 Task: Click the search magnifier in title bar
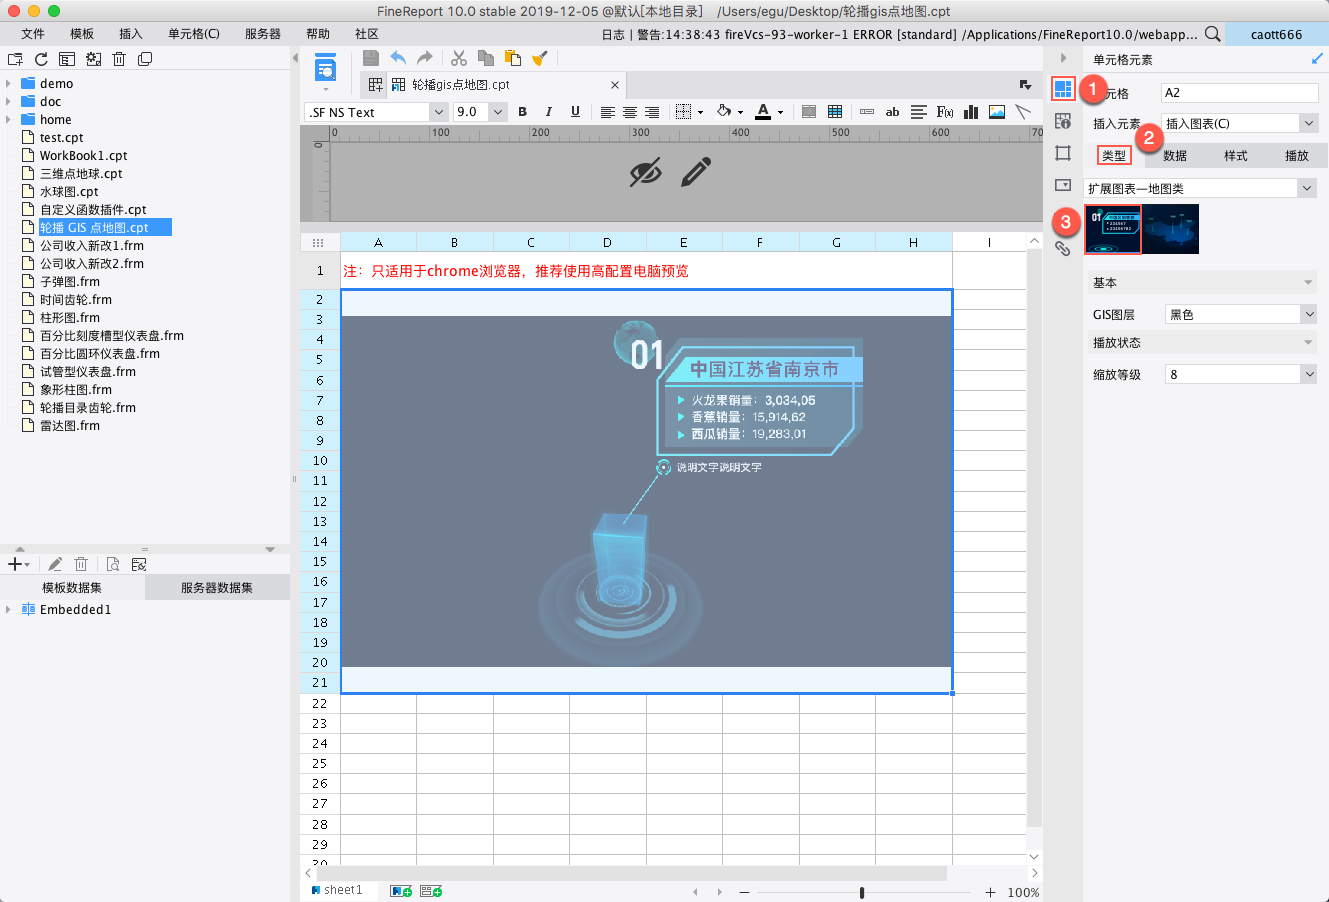[x=1213, y=34]
